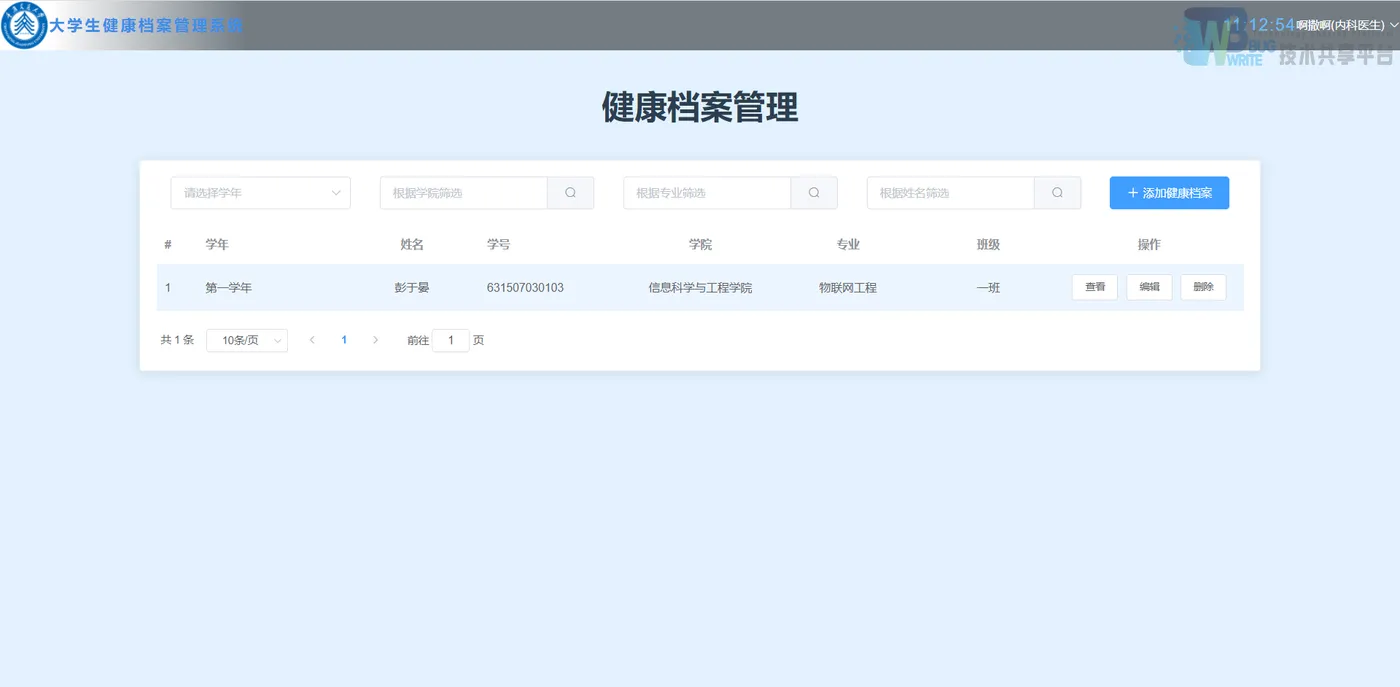Go to the next page with right arrow
1400x687 pixels.
tap(375, 340)
